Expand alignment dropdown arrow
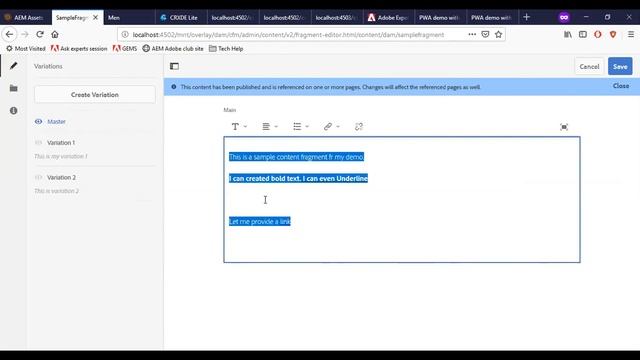 pyautogui.click(x=276, y=127)
